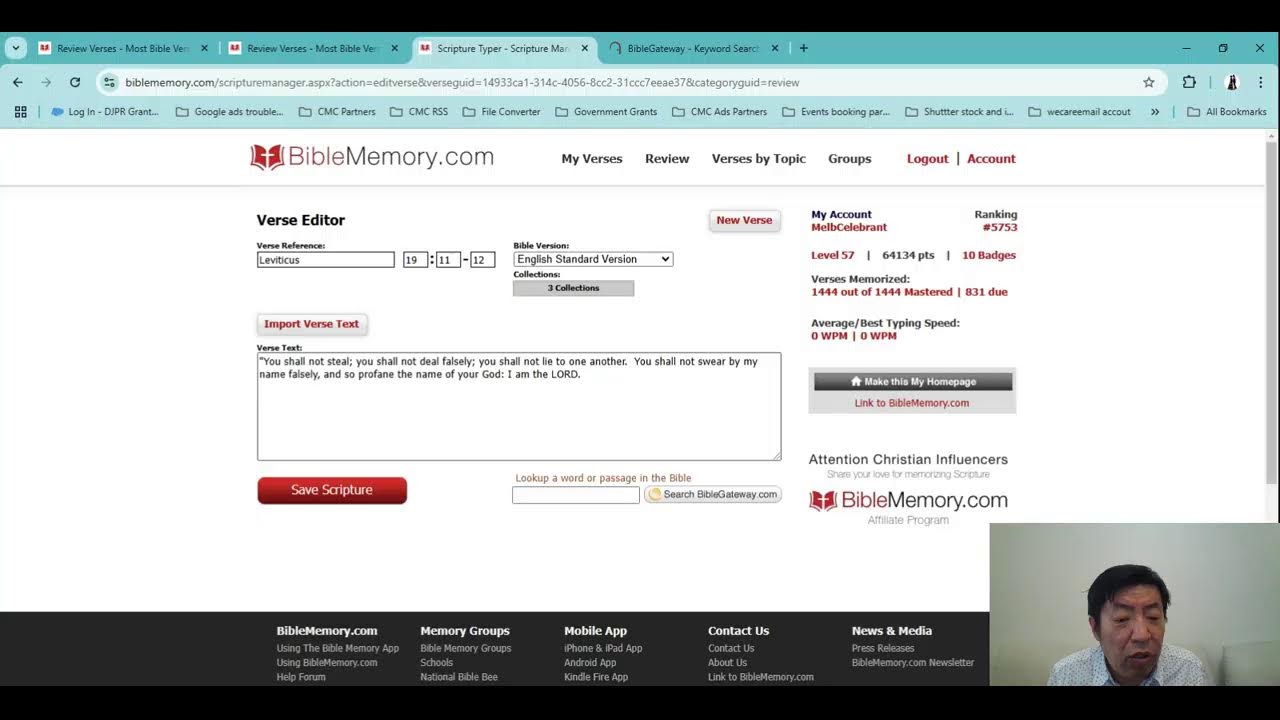1280x720 pixels.
Task: Open the Chrome profile avatar
Action: pyautogui.click(x=1233, y=82)
